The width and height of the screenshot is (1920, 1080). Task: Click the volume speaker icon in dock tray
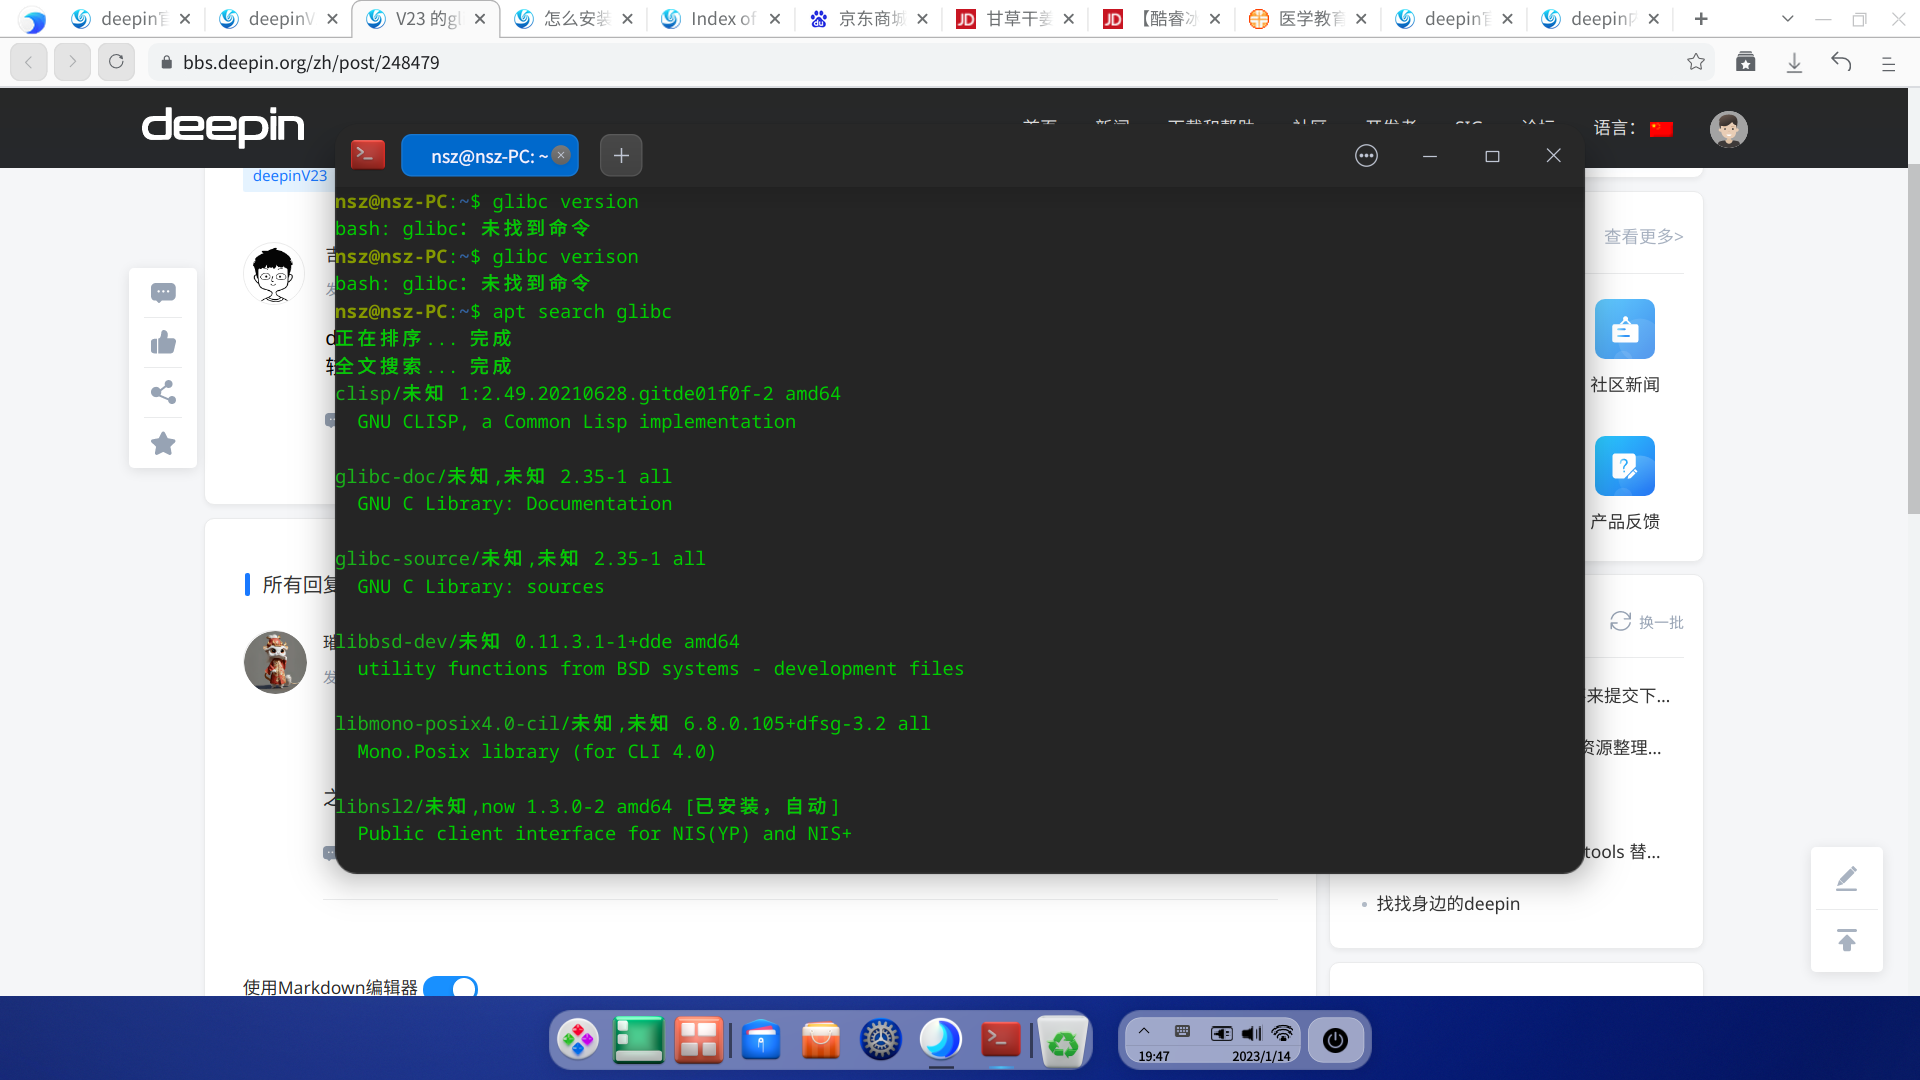[1251, 1033]
